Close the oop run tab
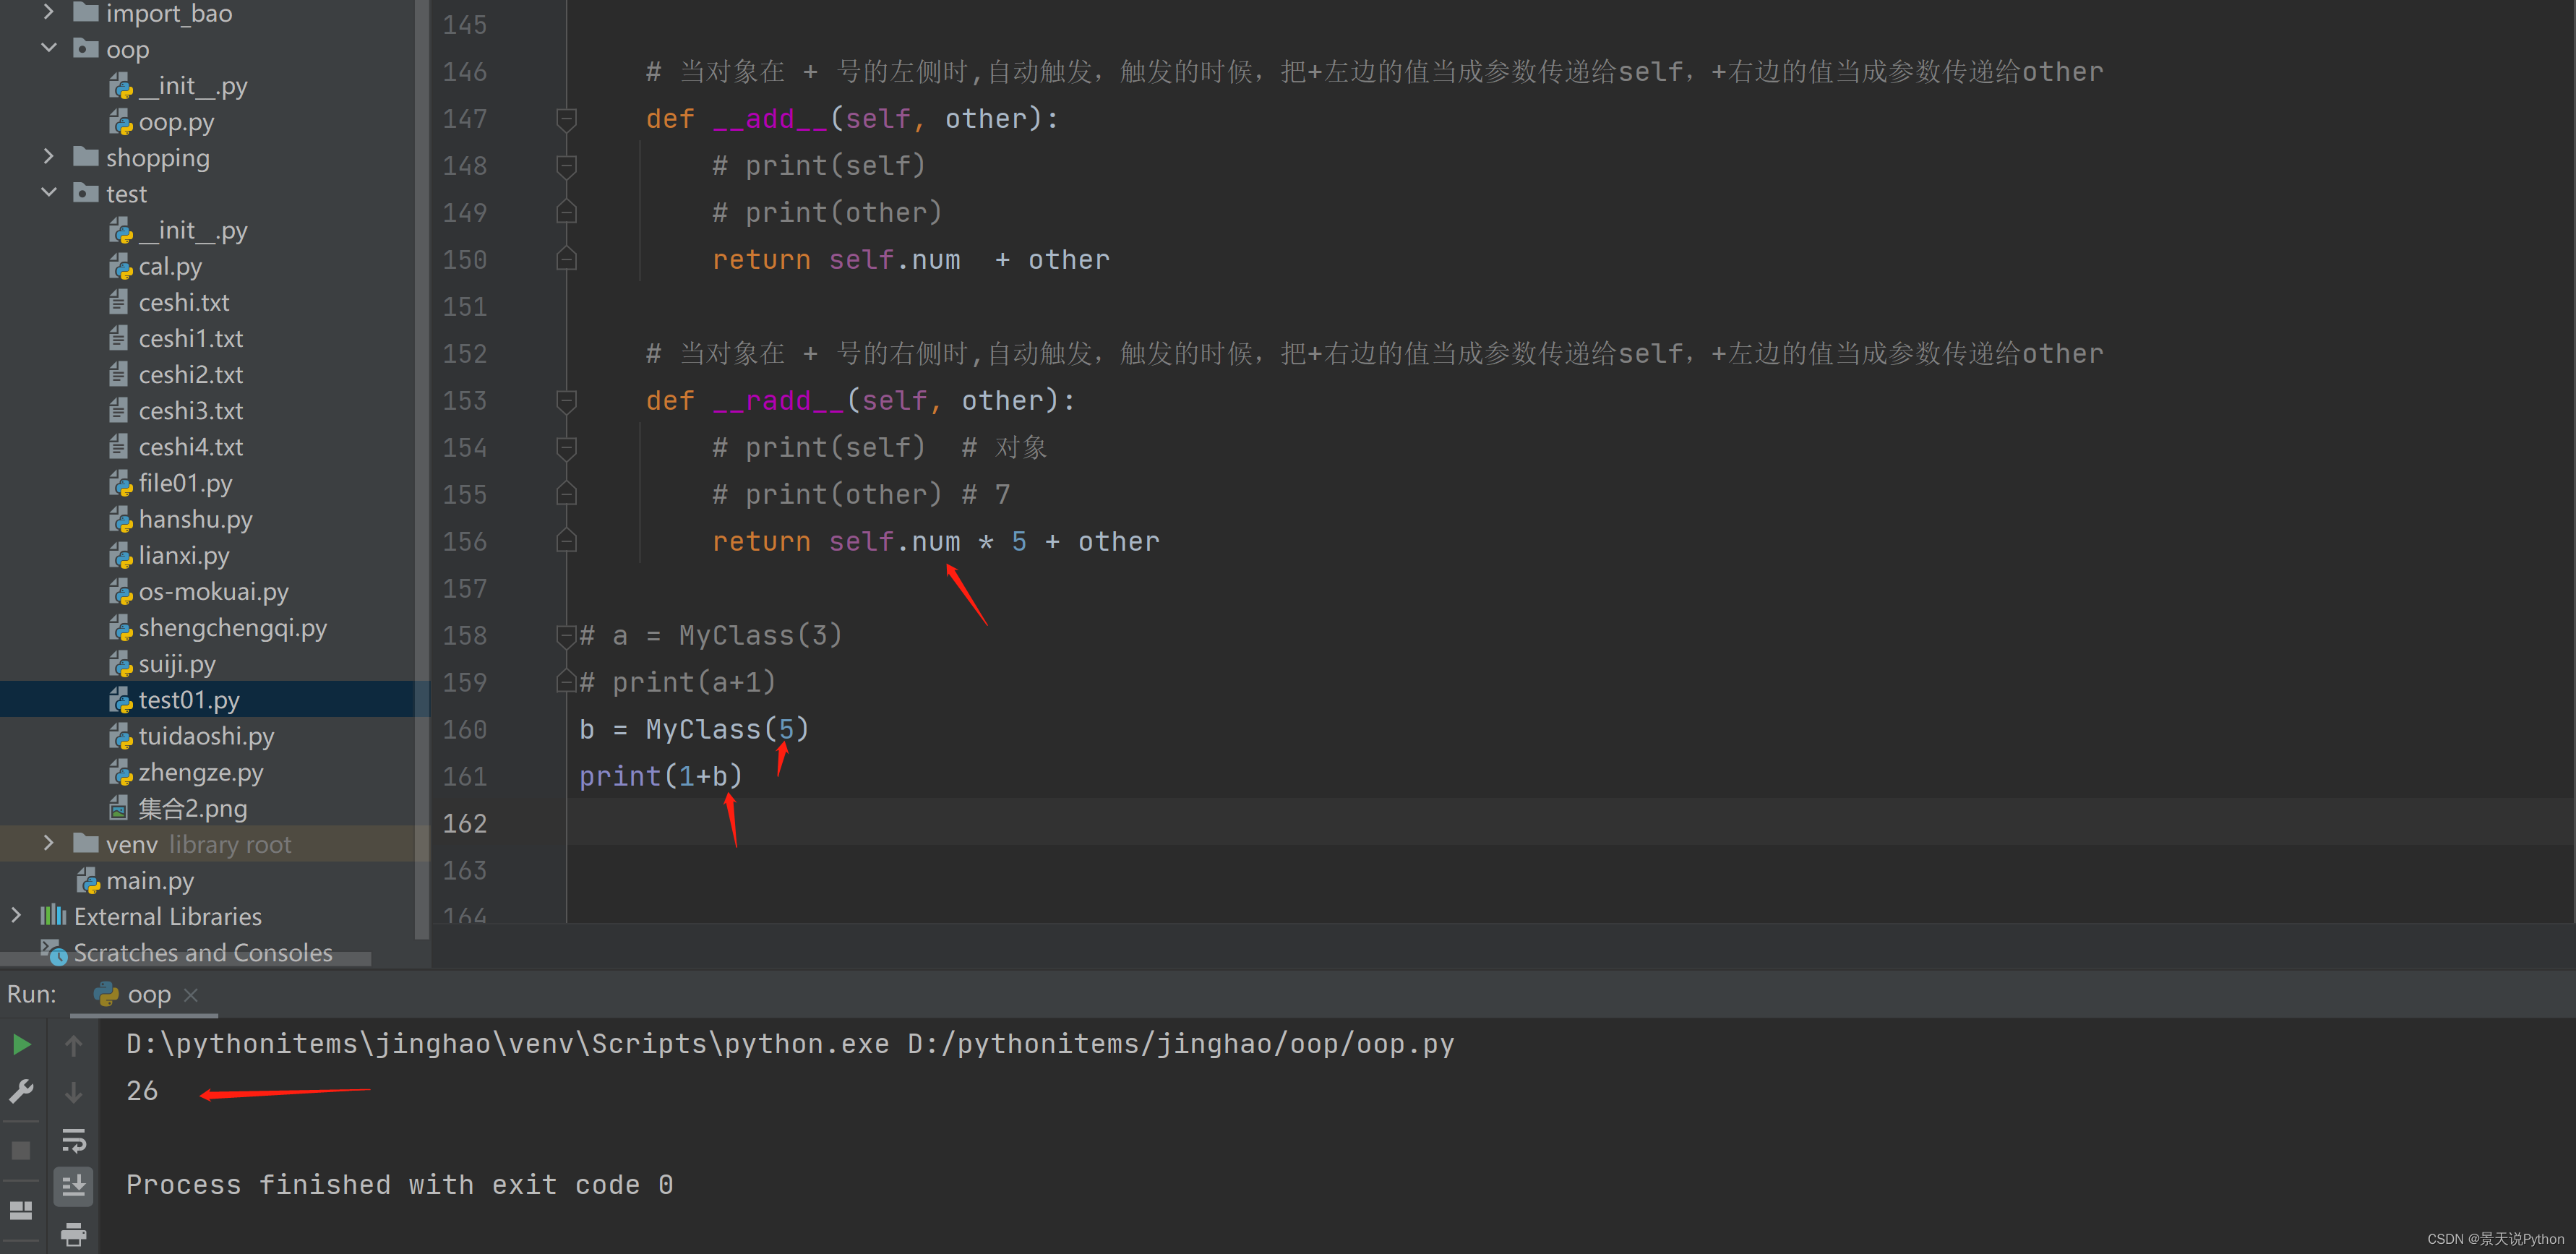This screenshot has height=1254, width=2576. (x=191, y=995)
